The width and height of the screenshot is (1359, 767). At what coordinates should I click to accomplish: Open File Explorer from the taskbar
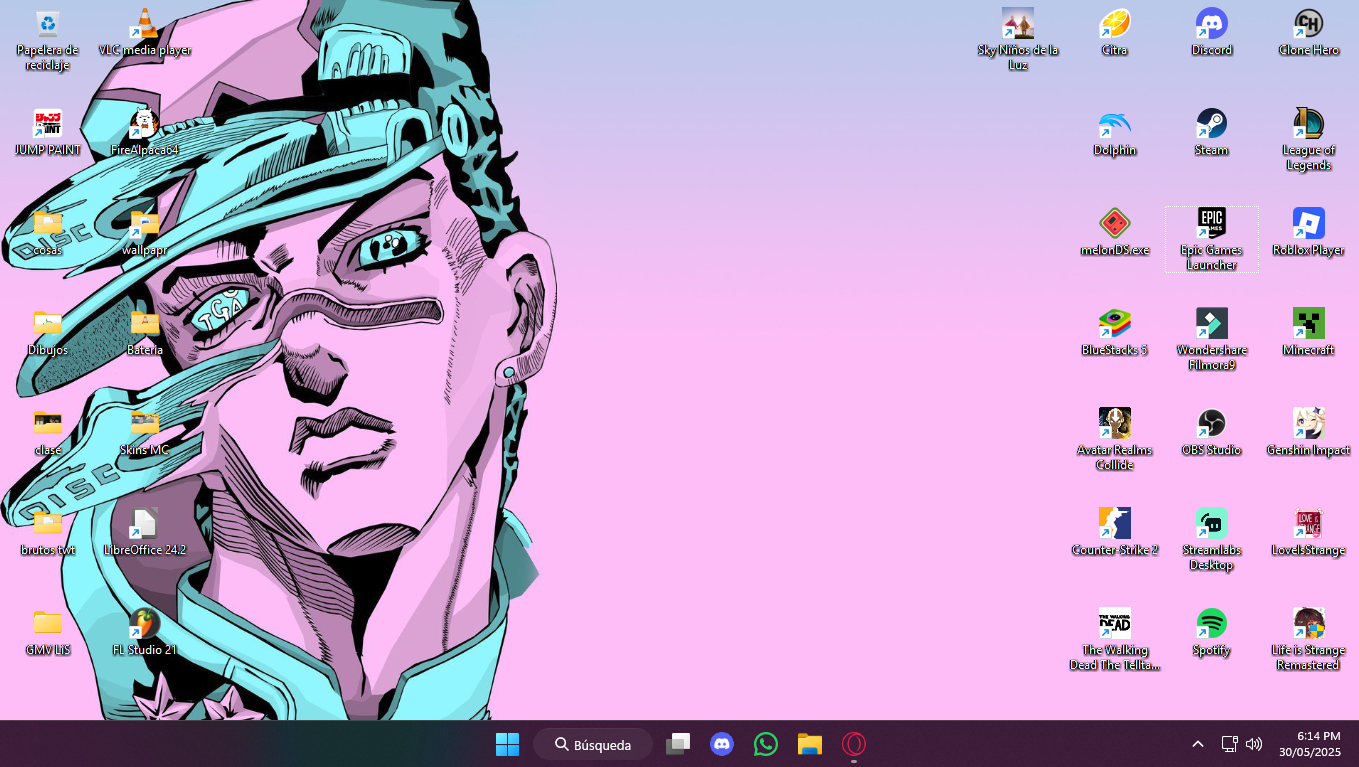pyautogui.click(x=810, y=744)
